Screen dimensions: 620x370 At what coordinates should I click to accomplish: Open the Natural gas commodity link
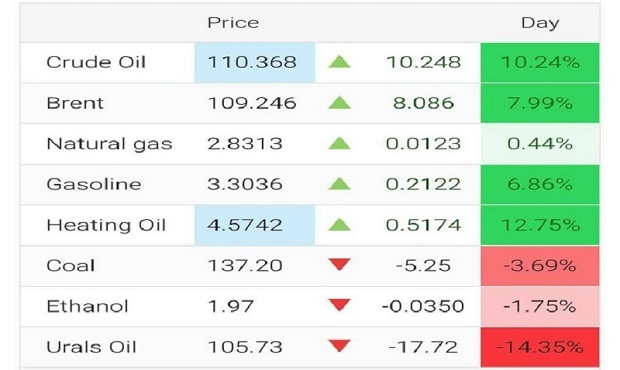[110, 144]
